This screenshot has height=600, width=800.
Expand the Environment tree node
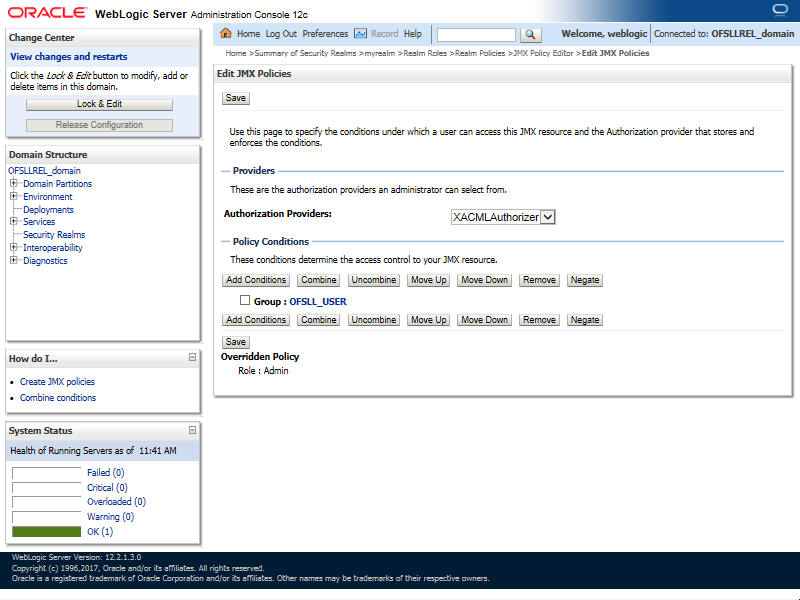tap(14, 195)
